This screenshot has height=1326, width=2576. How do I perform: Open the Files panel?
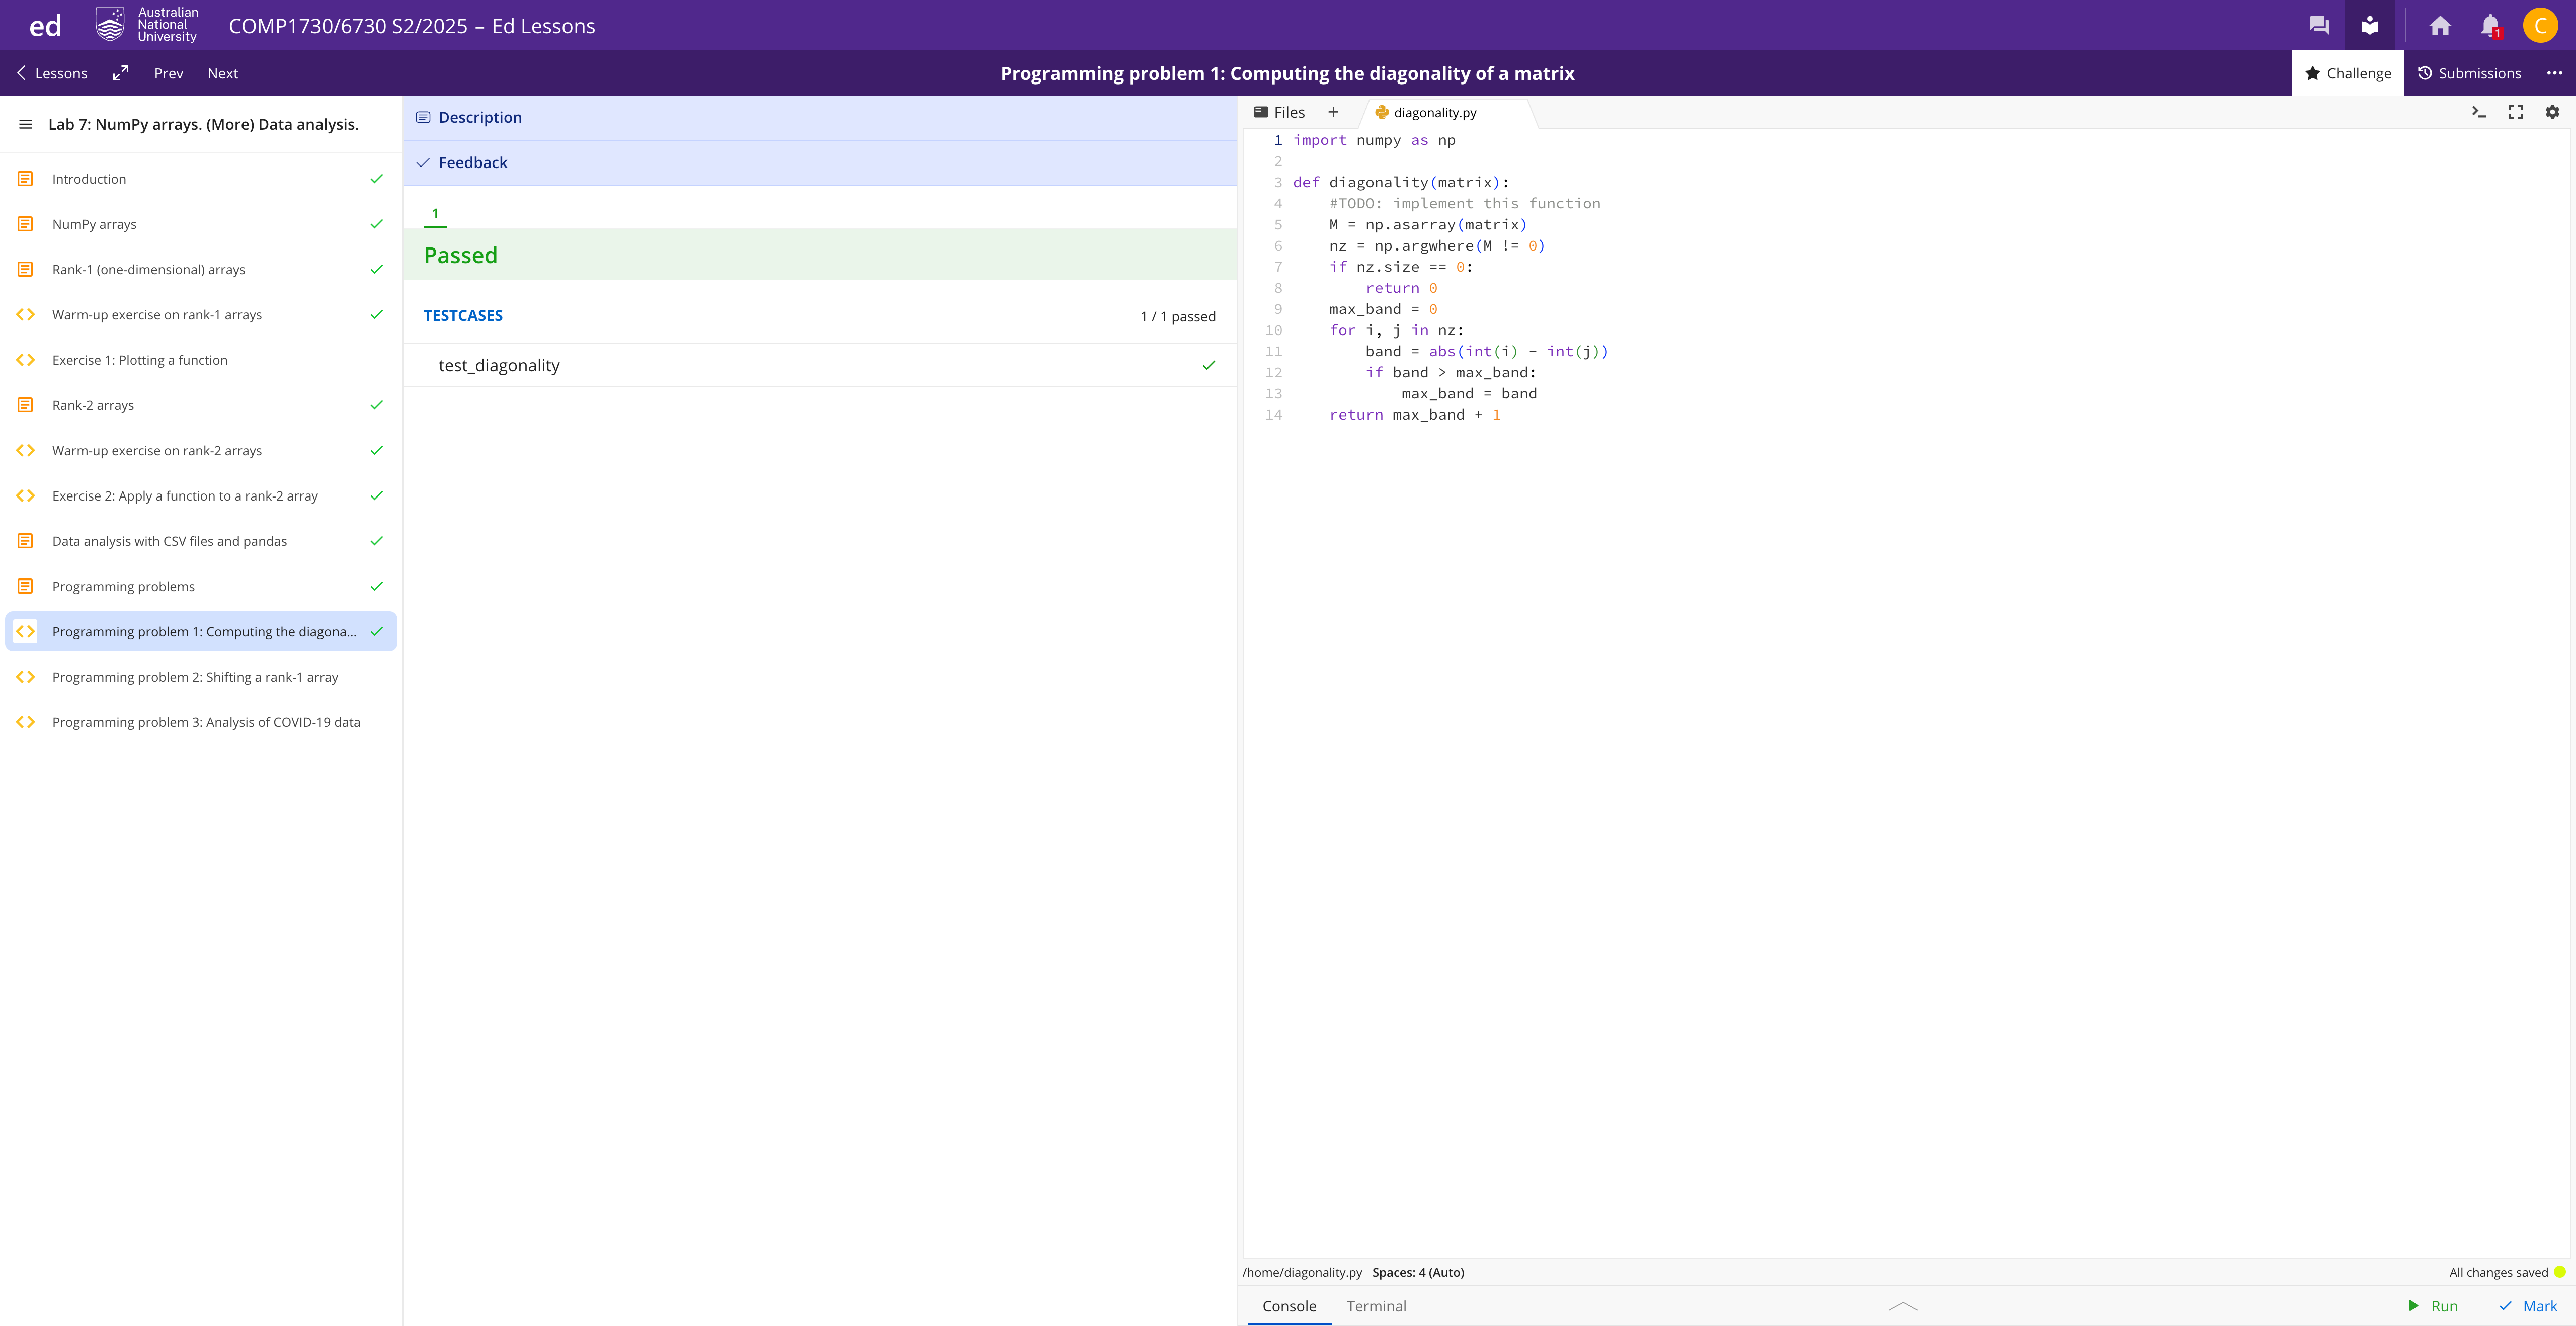pos(1279,112)
